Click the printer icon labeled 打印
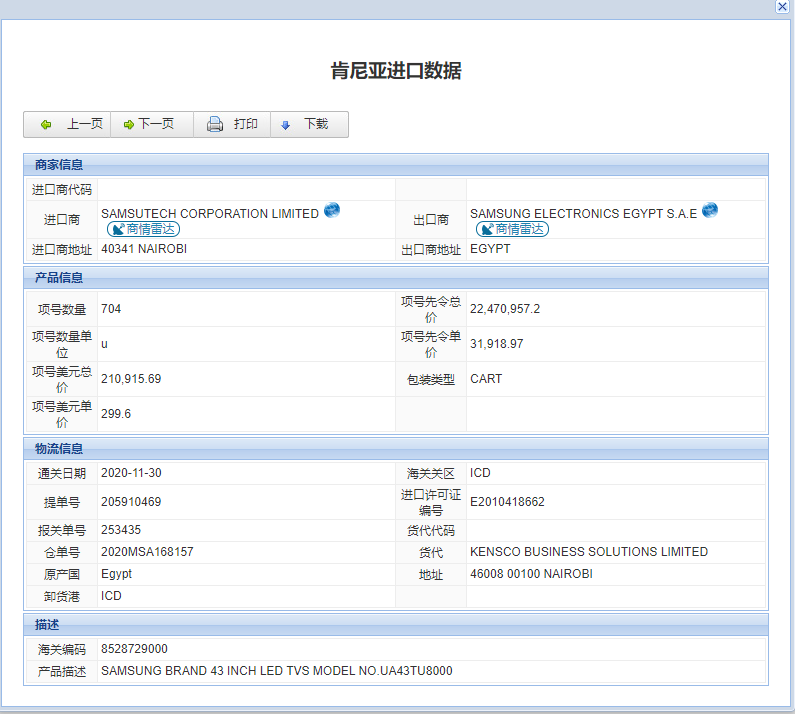This screenshot has width=795, height=714. (231, 124)
